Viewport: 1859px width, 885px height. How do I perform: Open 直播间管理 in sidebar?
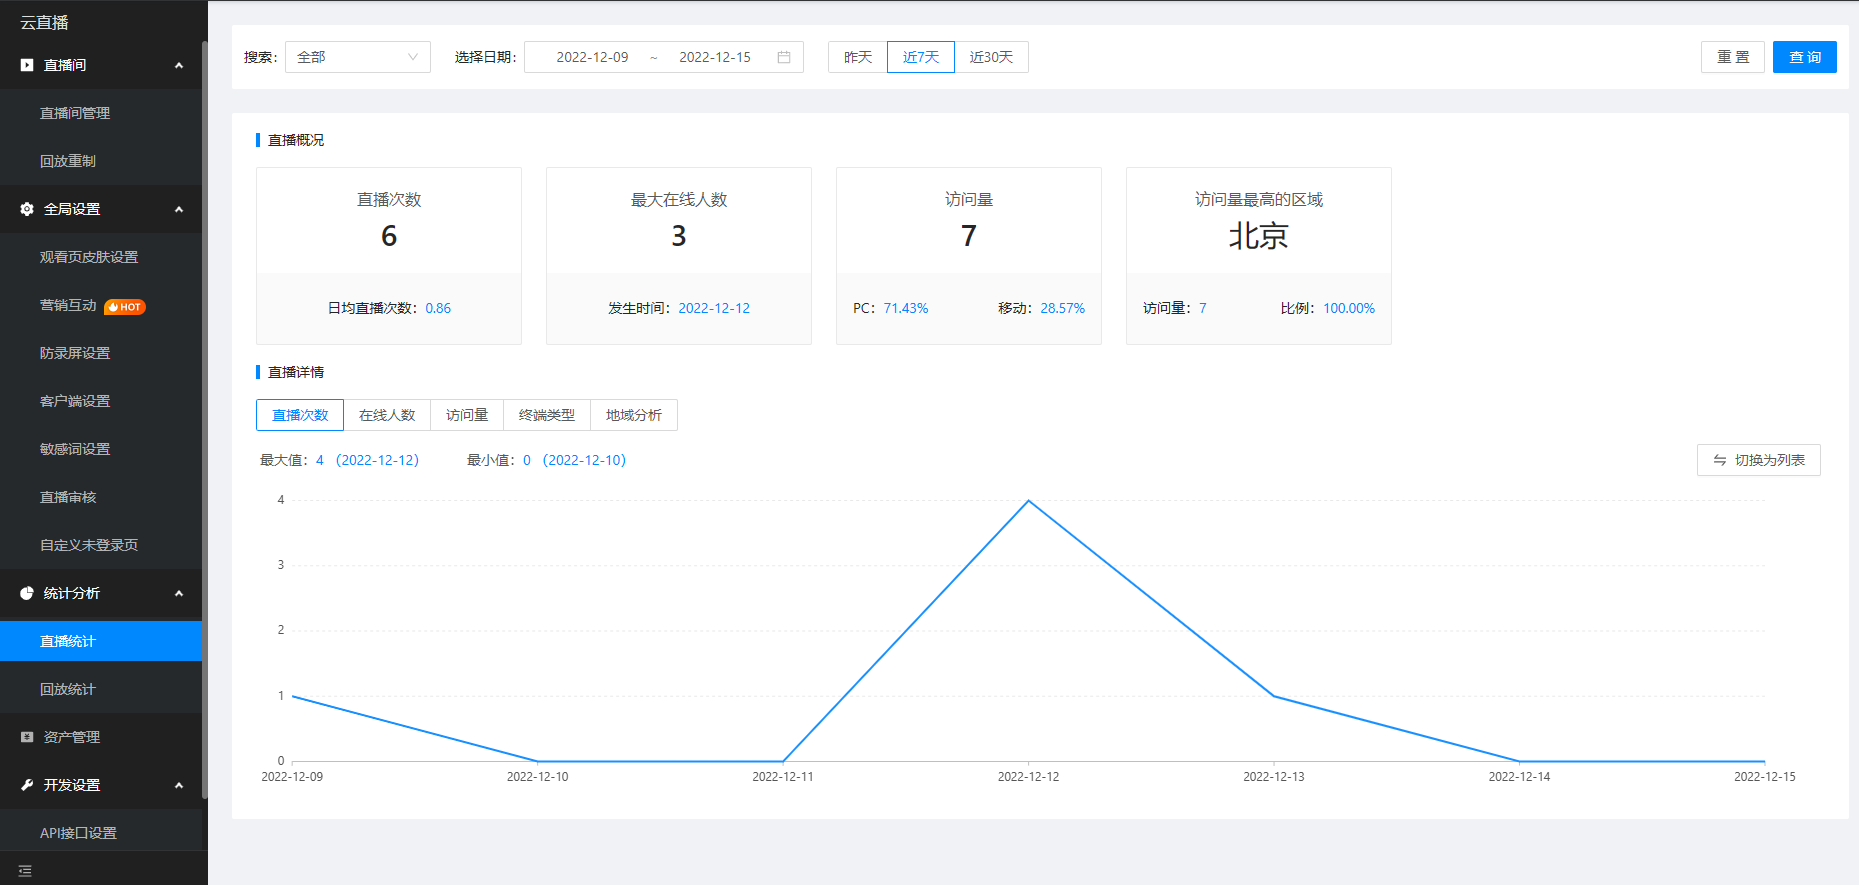(x=101, y=113)
